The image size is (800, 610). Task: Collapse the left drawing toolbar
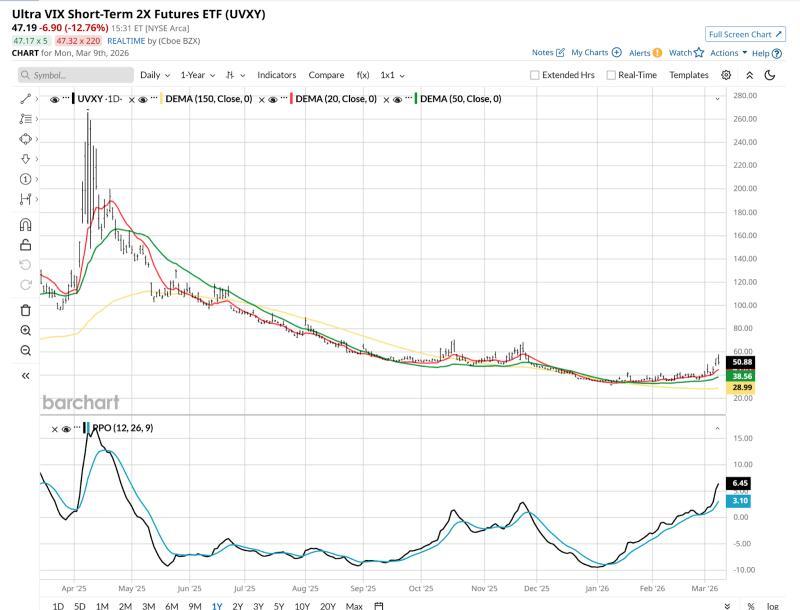coord(25,376)
